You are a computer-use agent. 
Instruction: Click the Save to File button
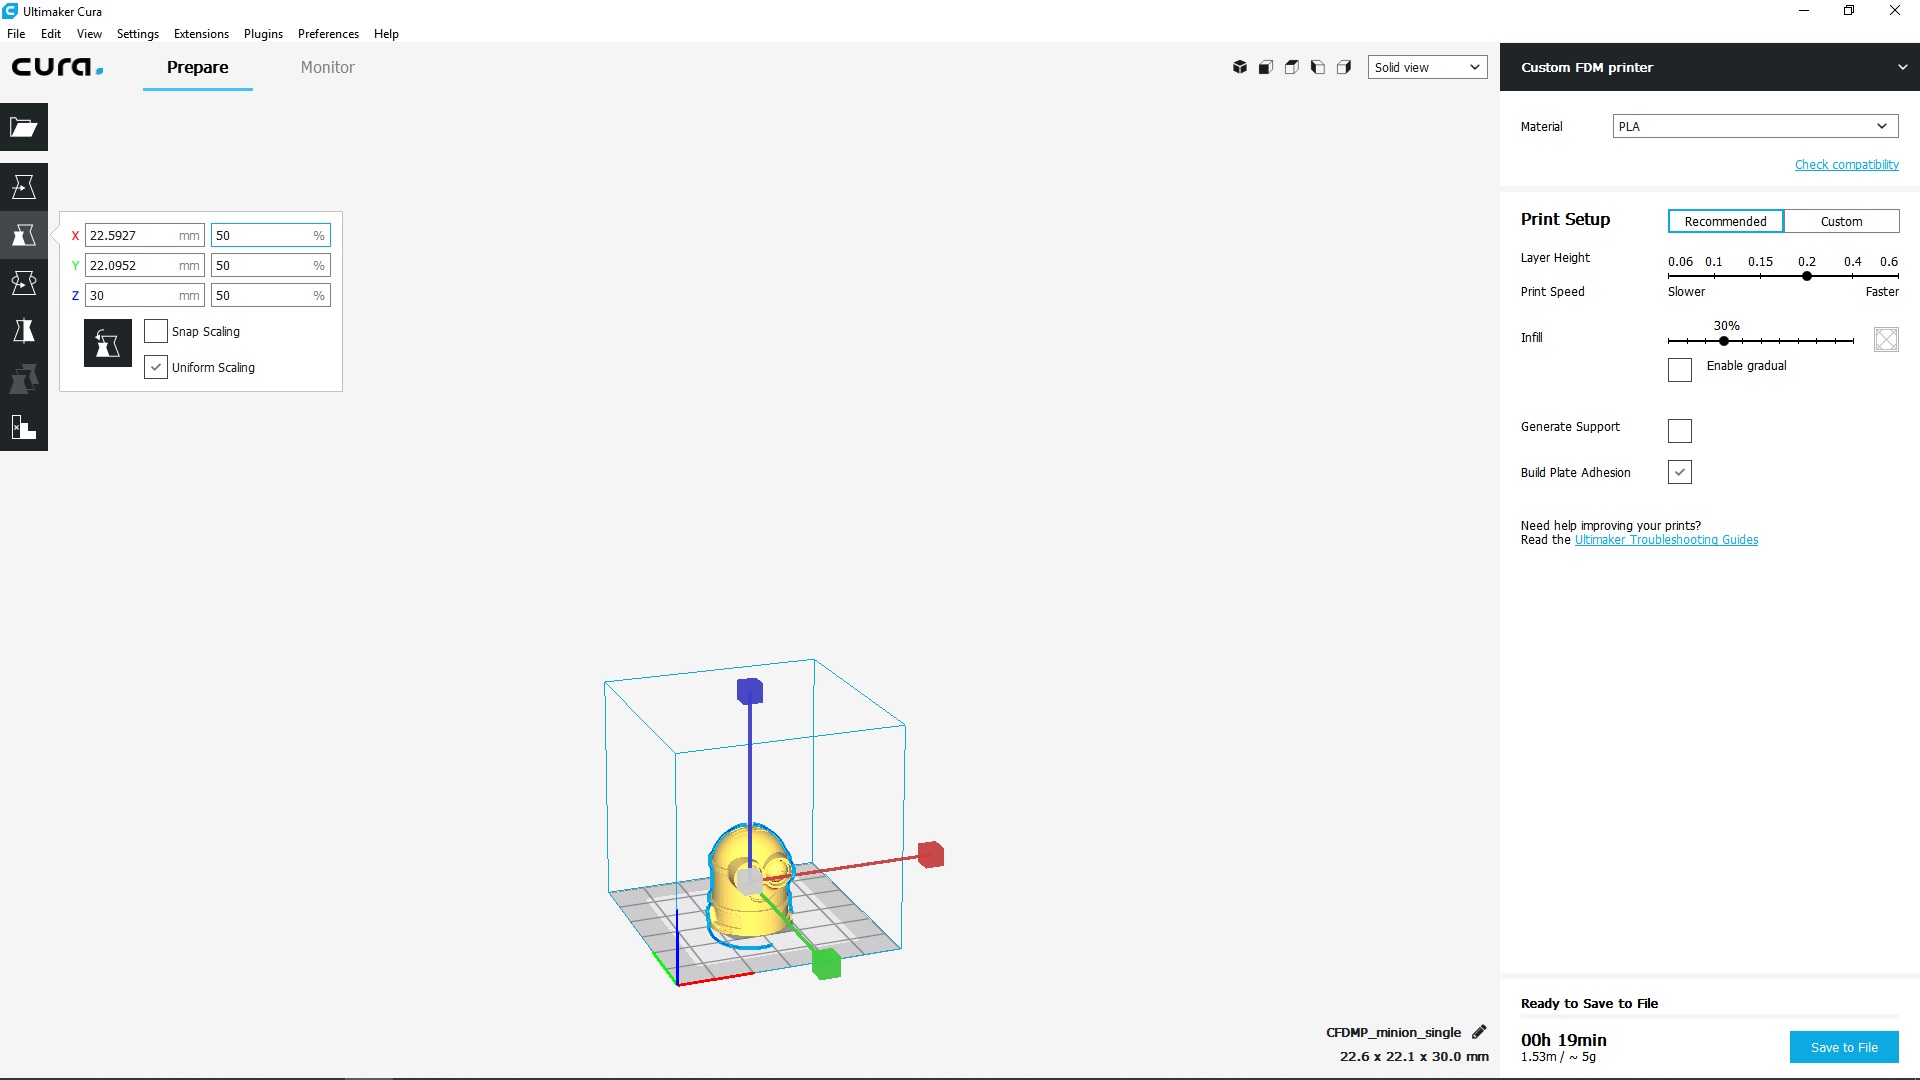[x=1843, y=1047]
